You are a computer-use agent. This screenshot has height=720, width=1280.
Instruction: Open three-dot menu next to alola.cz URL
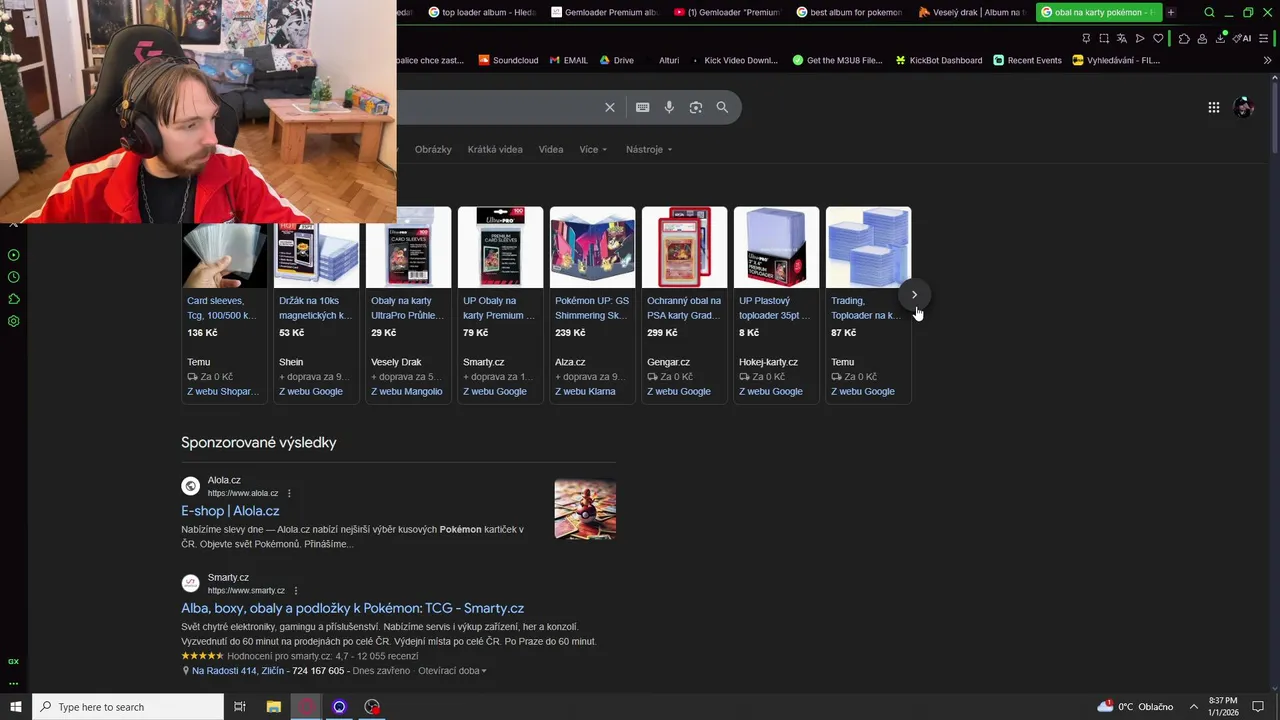pyautogui.click(x=289, y=493)
